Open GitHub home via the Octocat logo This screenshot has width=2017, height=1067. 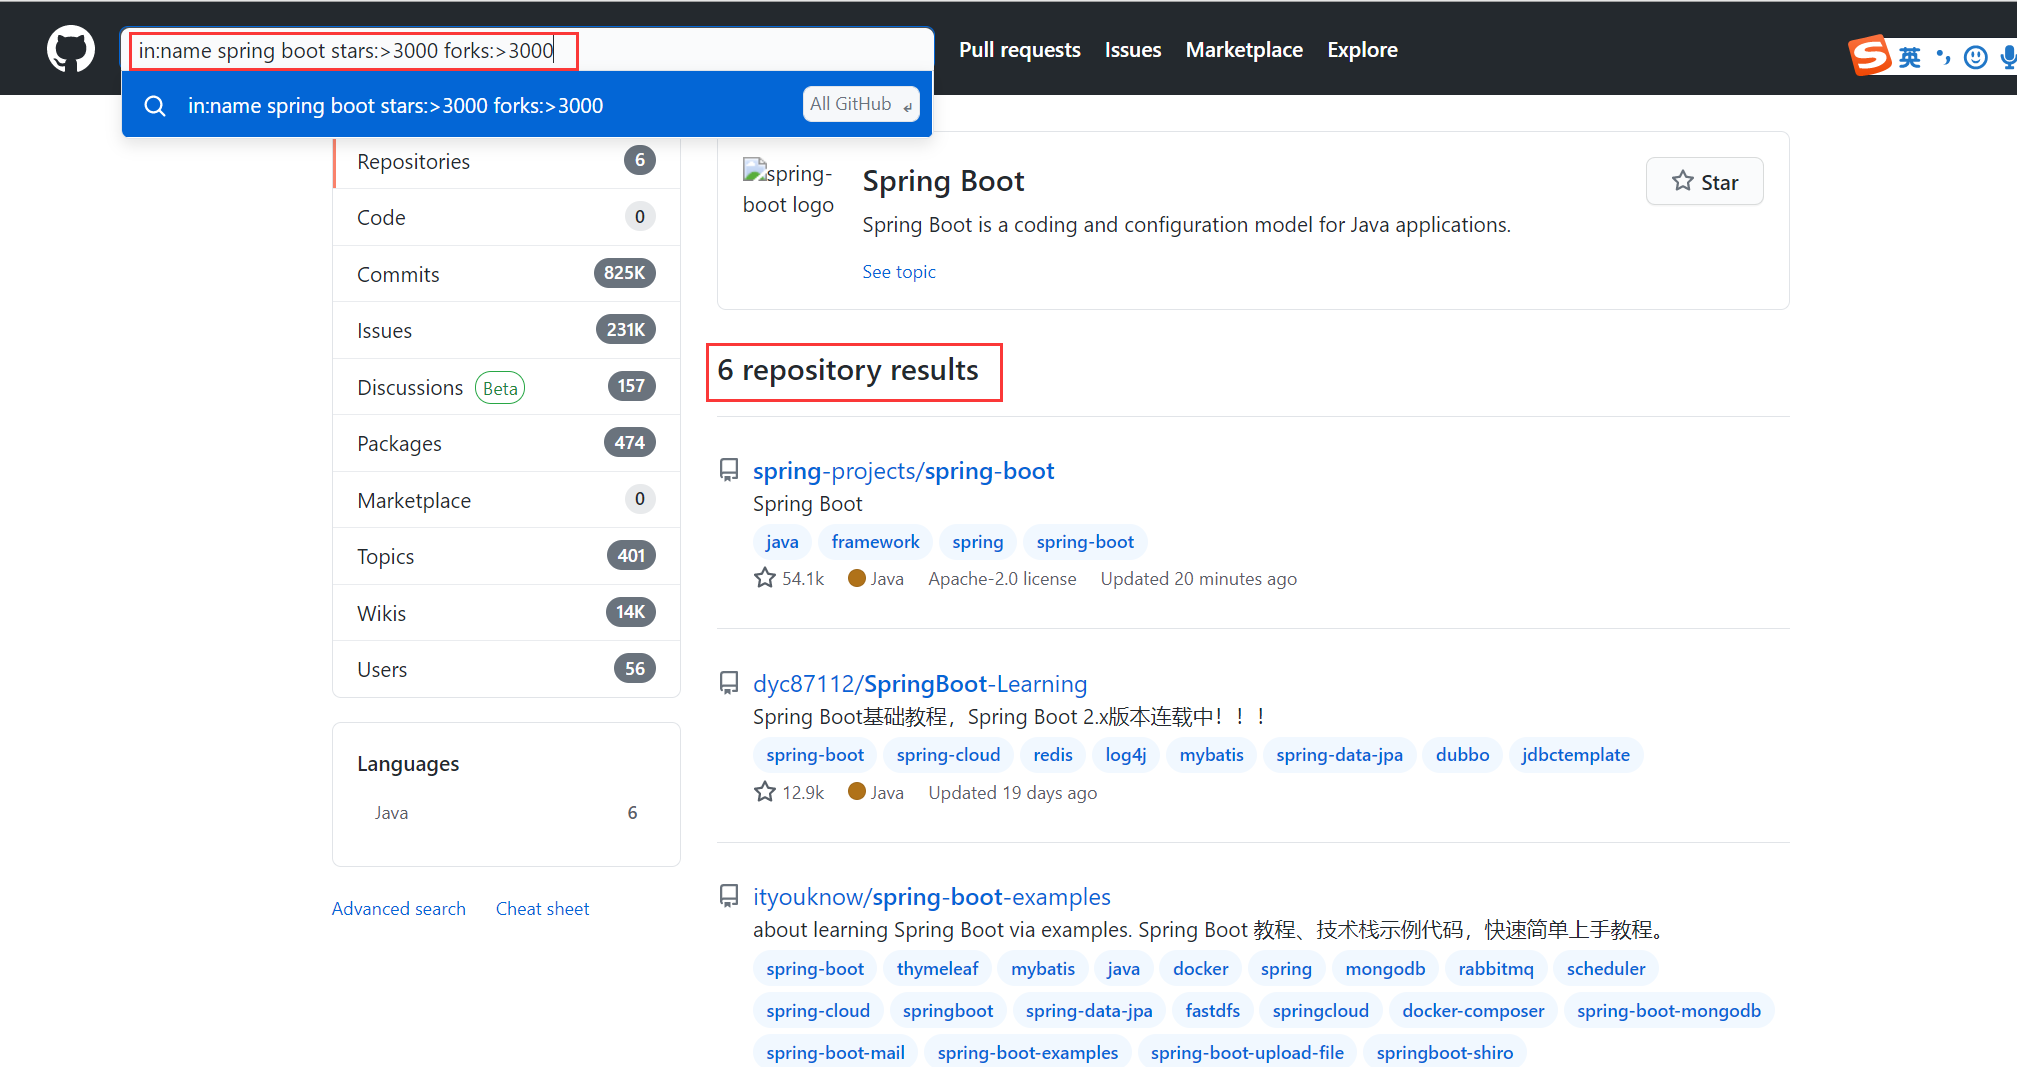click(x=70, y=49)
